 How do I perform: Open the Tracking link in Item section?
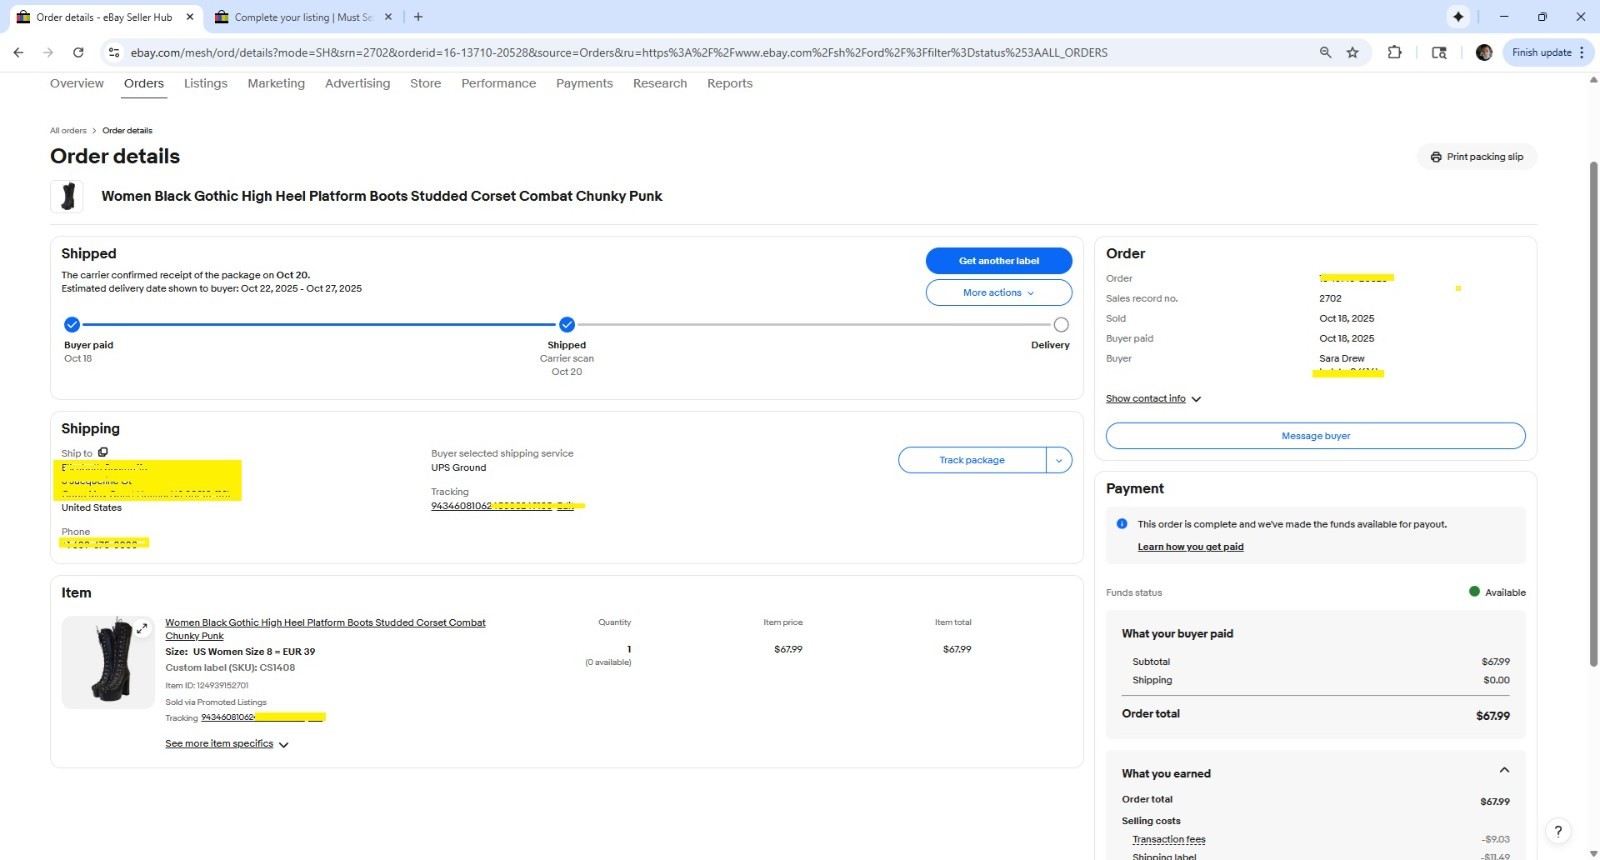pos(263,718)
